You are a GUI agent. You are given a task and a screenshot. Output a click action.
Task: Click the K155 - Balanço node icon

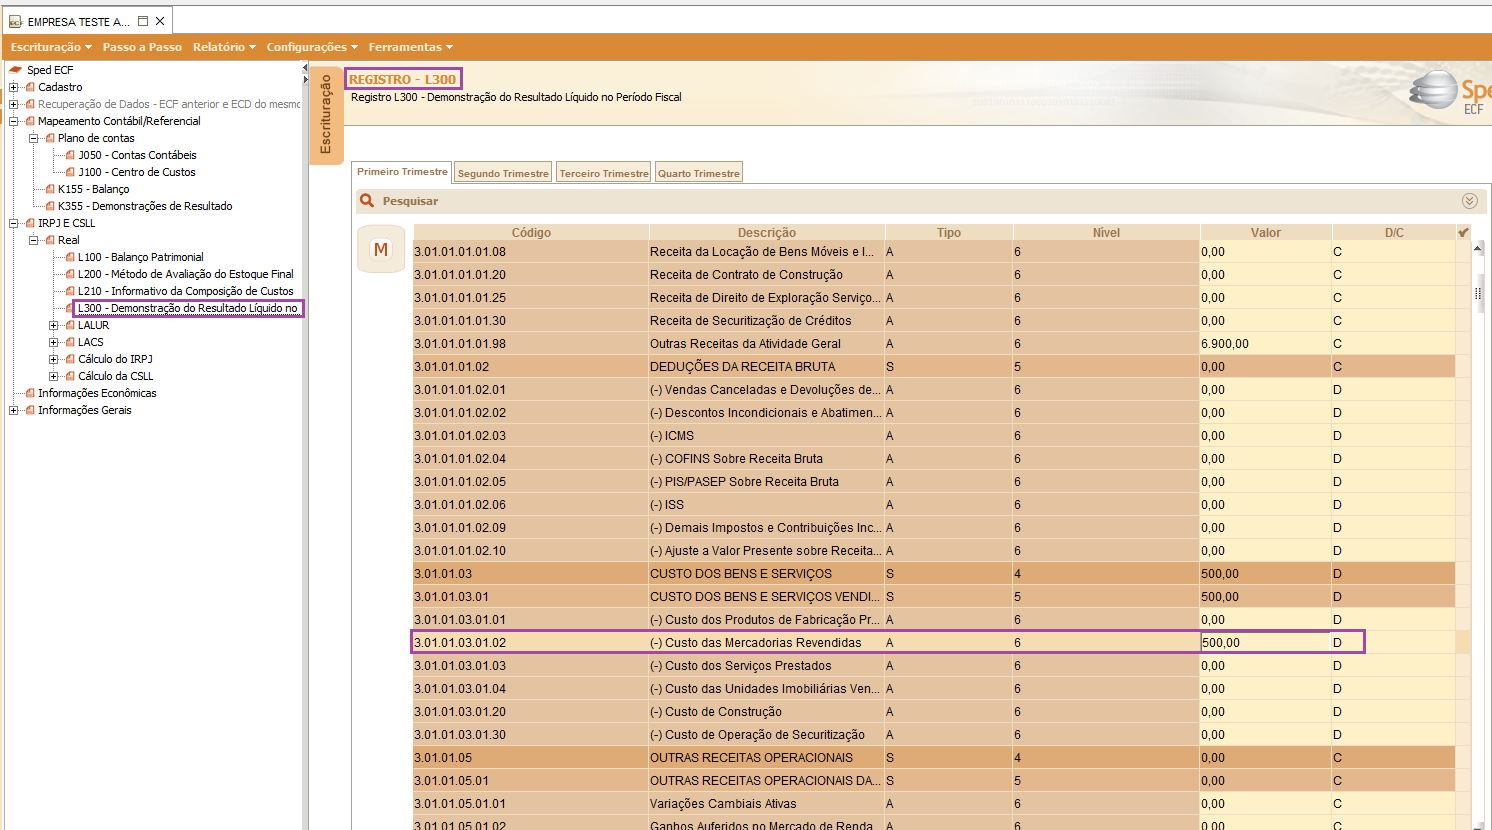coord(50,189)
